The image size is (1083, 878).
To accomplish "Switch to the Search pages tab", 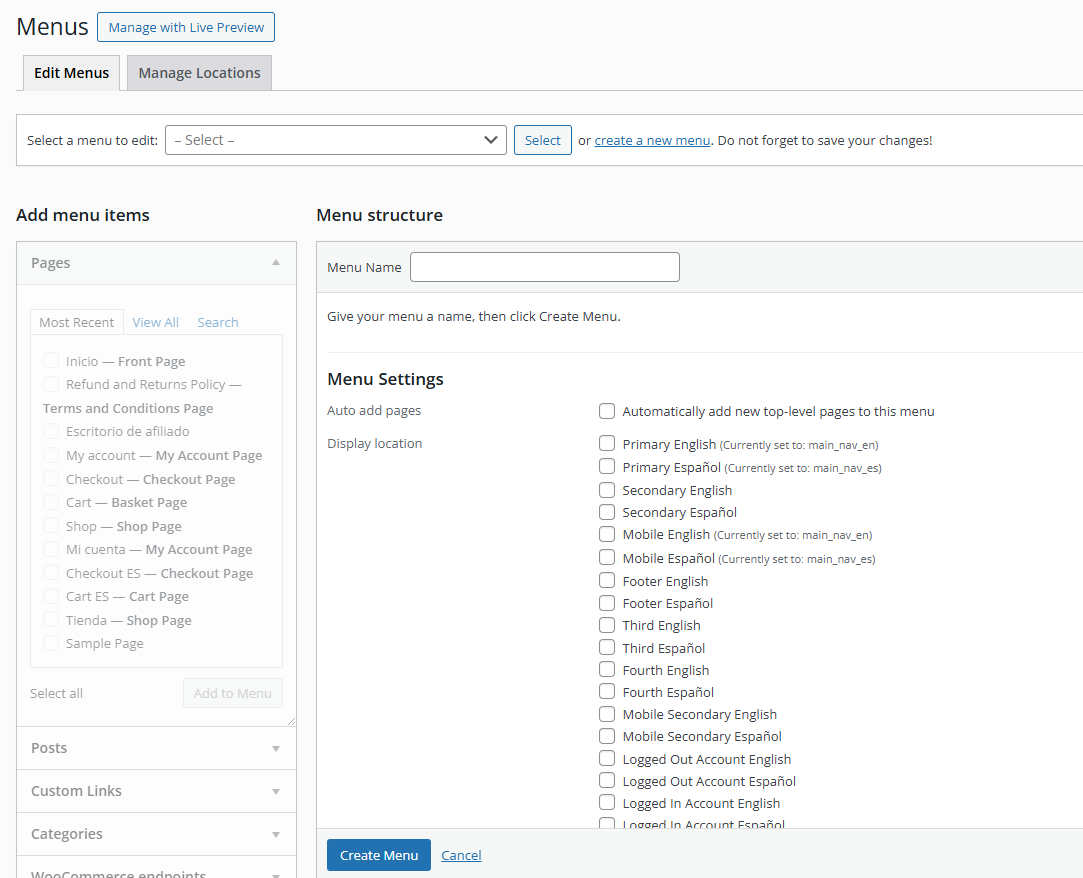I will 217,322.
